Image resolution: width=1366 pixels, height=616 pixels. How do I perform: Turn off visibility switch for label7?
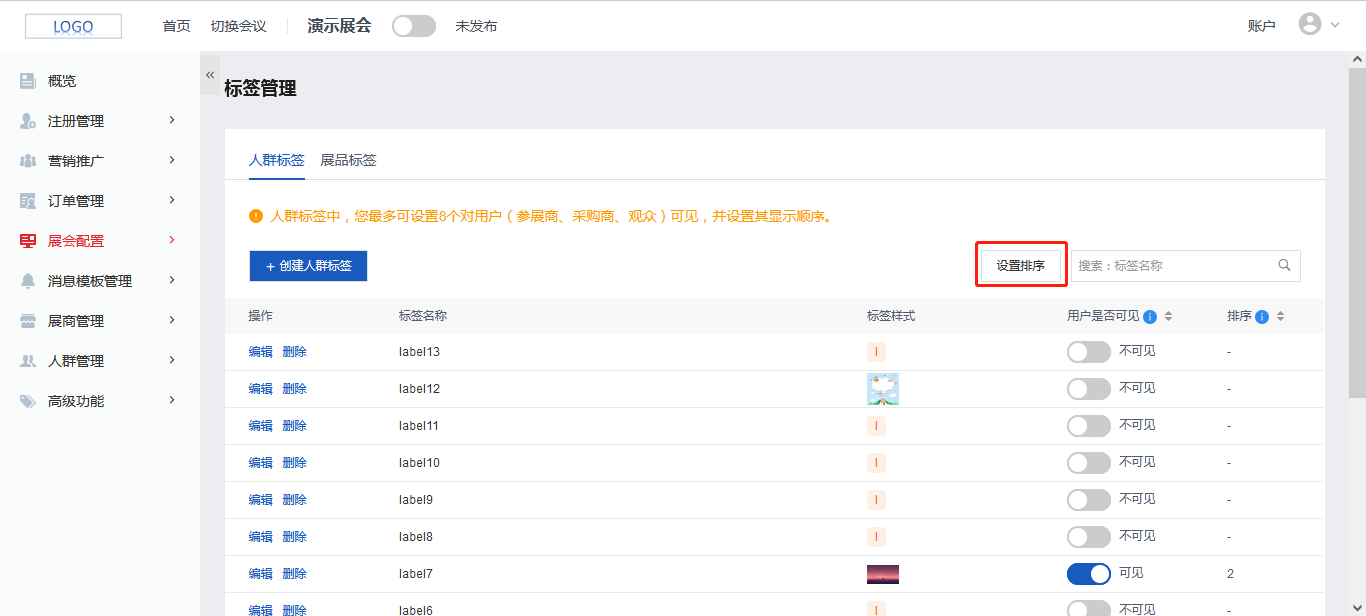[x=1089, y=574]
